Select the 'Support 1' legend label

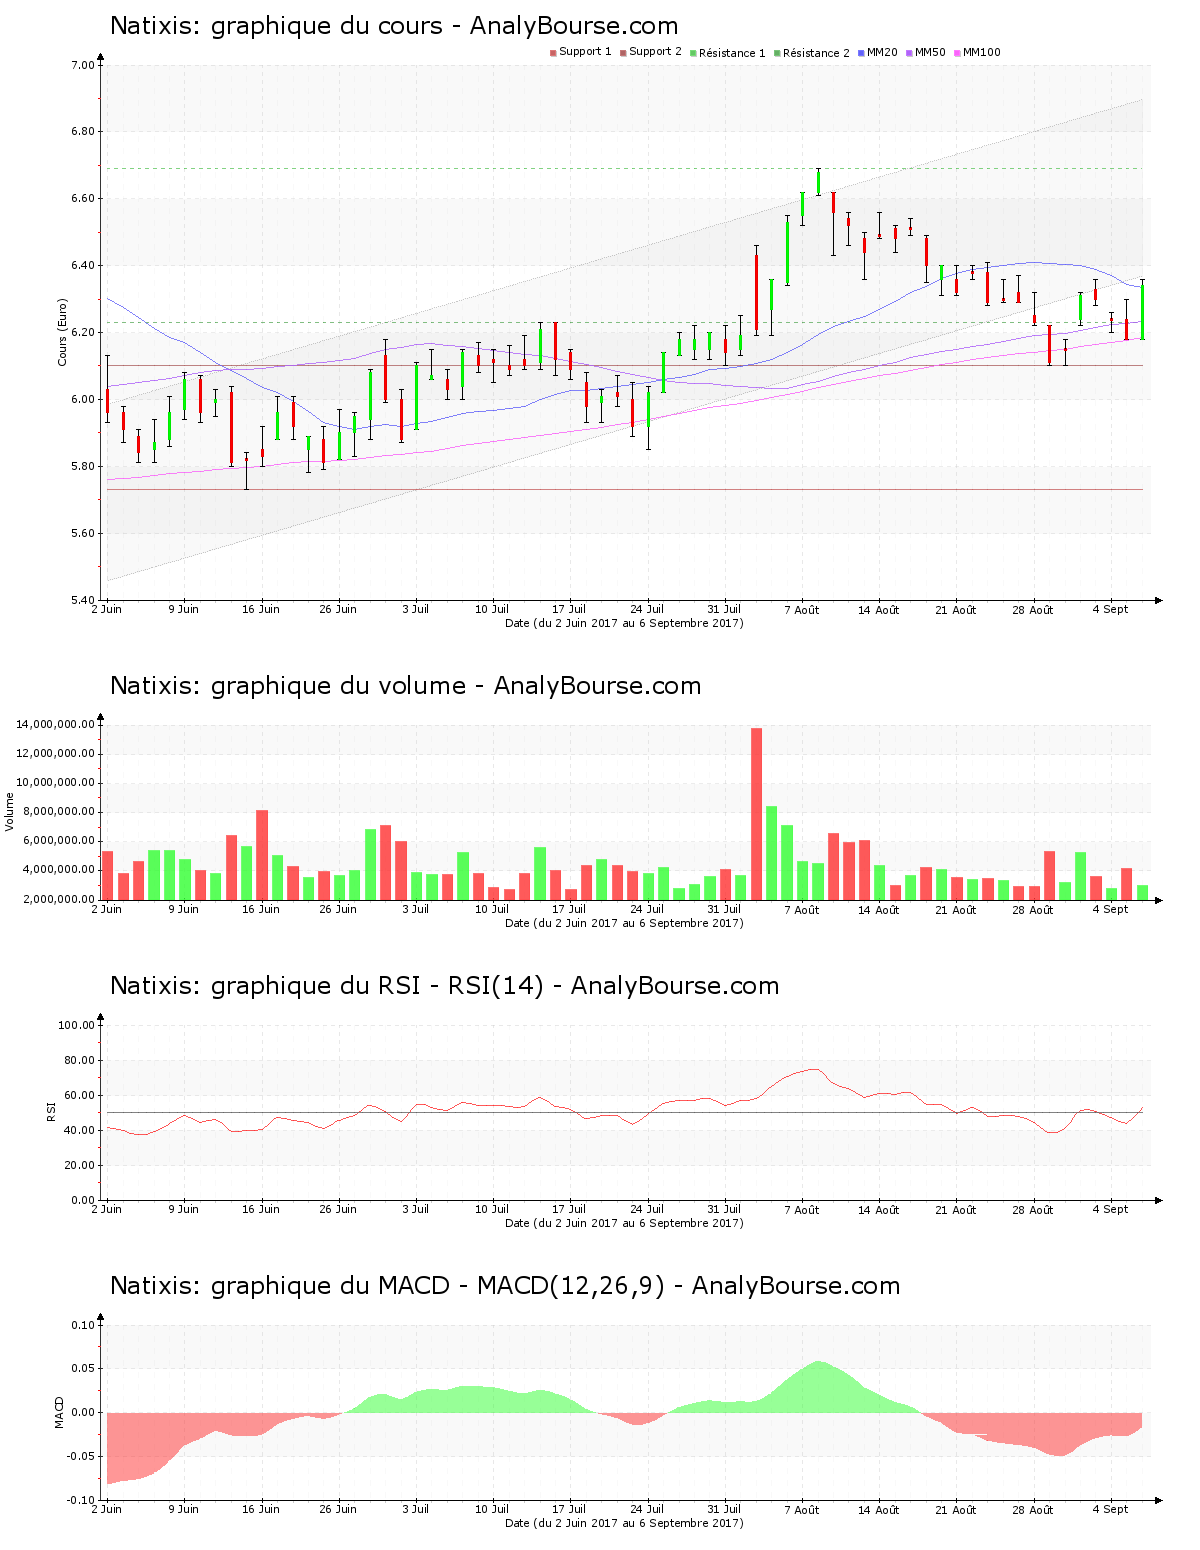pyautogui.click(x=585, y=52)
